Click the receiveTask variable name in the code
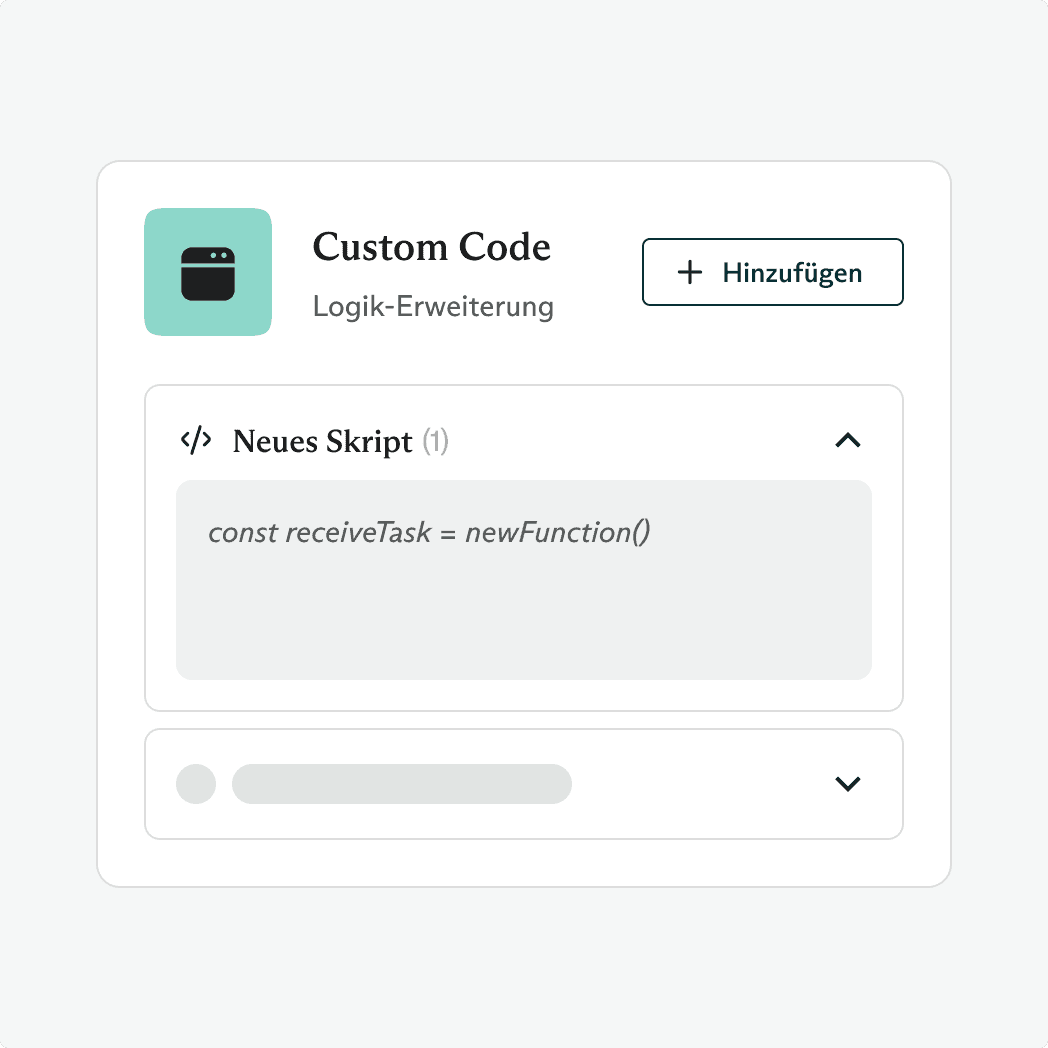Image resolution: width=1048 pixels, height=1048 pixels. click(358, 532)
